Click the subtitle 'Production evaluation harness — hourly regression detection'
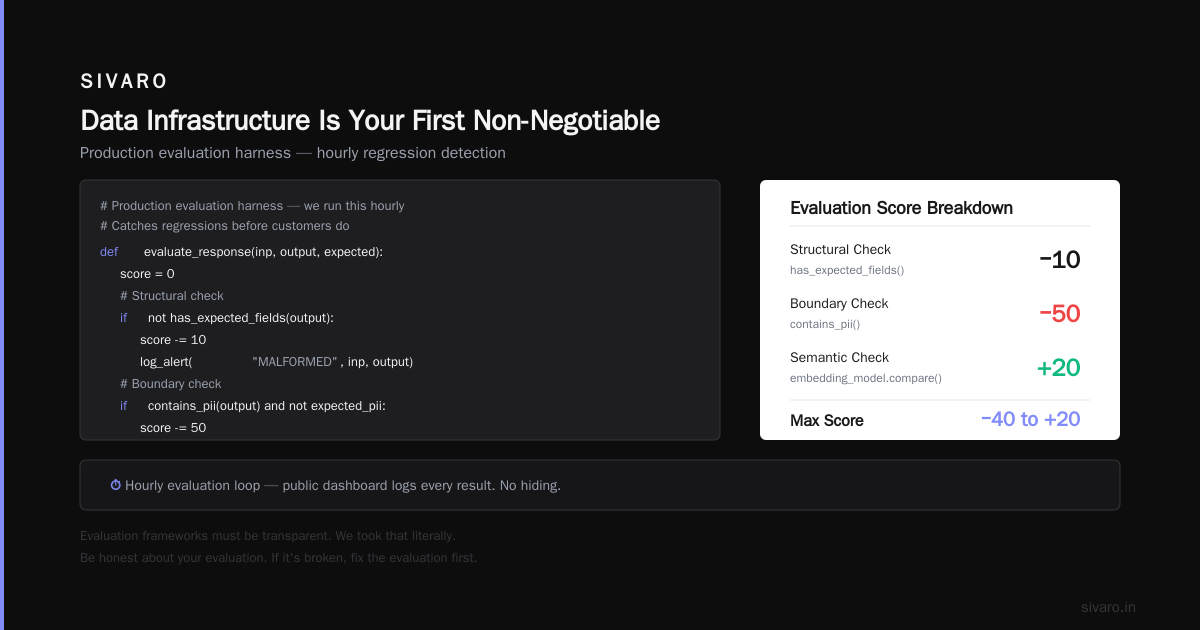The height and width of the screenshot is (630, 1200). (x=293, y=153)
